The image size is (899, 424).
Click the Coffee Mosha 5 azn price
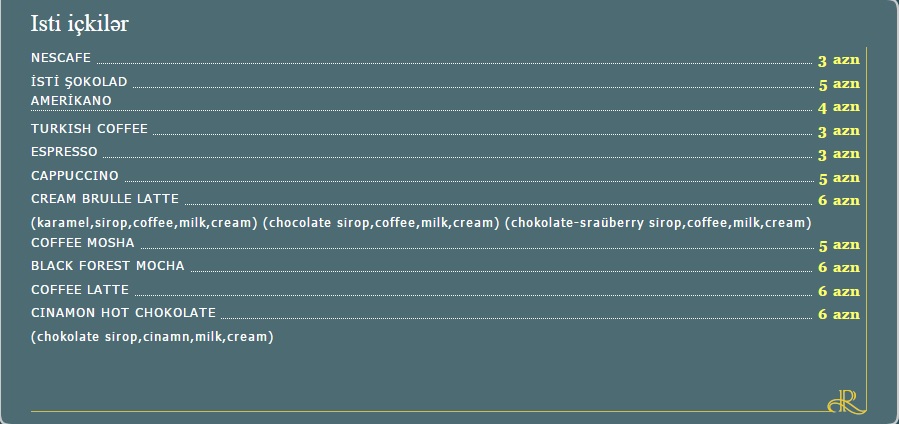click(x=839, y=245)
